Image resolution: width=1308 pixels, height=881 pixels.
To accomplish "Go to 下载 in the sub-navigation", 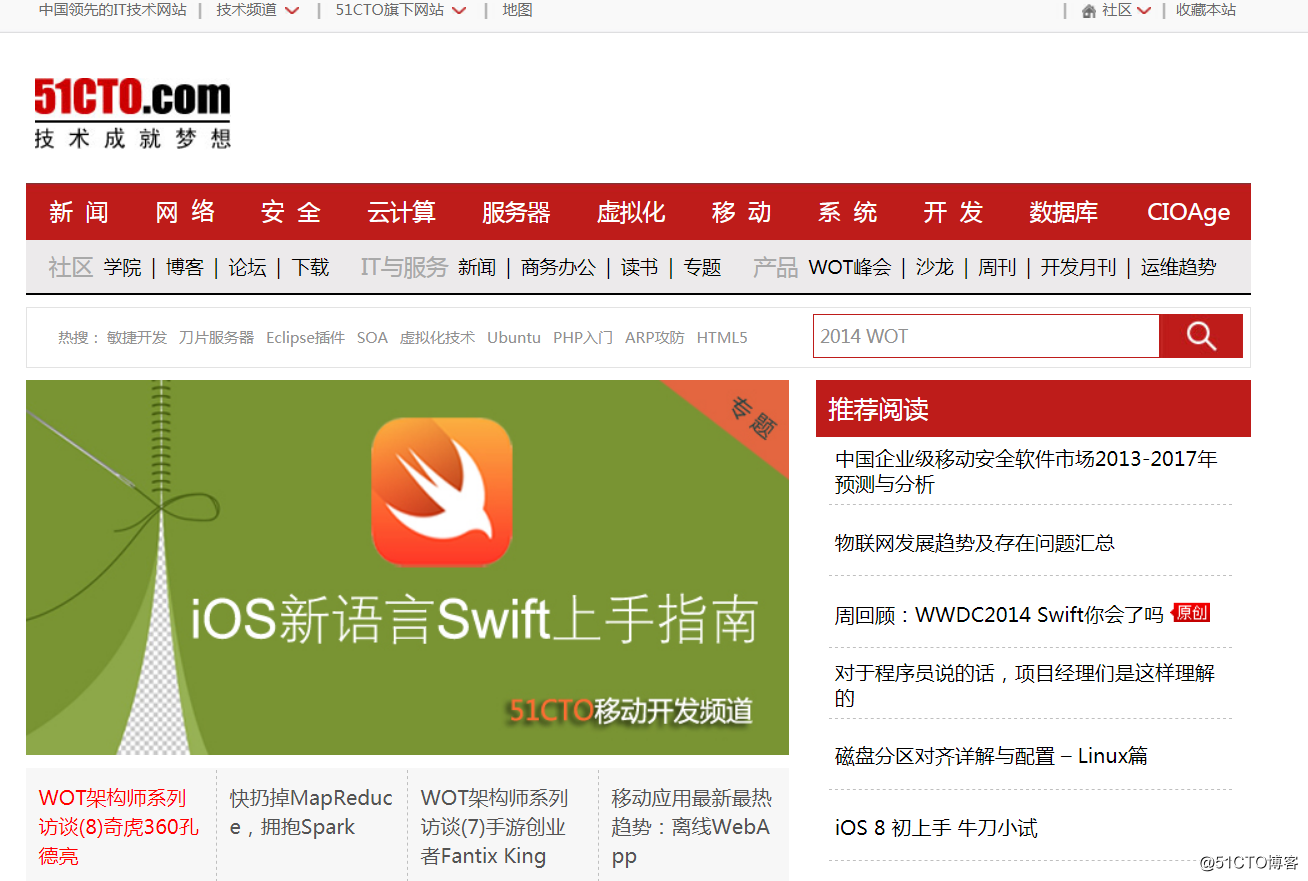I will 310,267.
